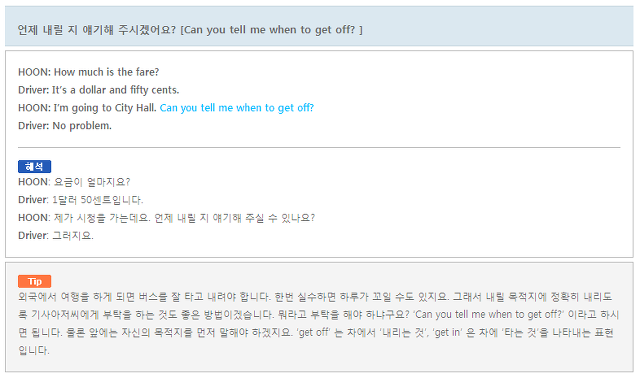Click the horizontal divider below the English dialogue
Image resolution: width=640 pixels, height=378 pixels.
tap(319, 147)
